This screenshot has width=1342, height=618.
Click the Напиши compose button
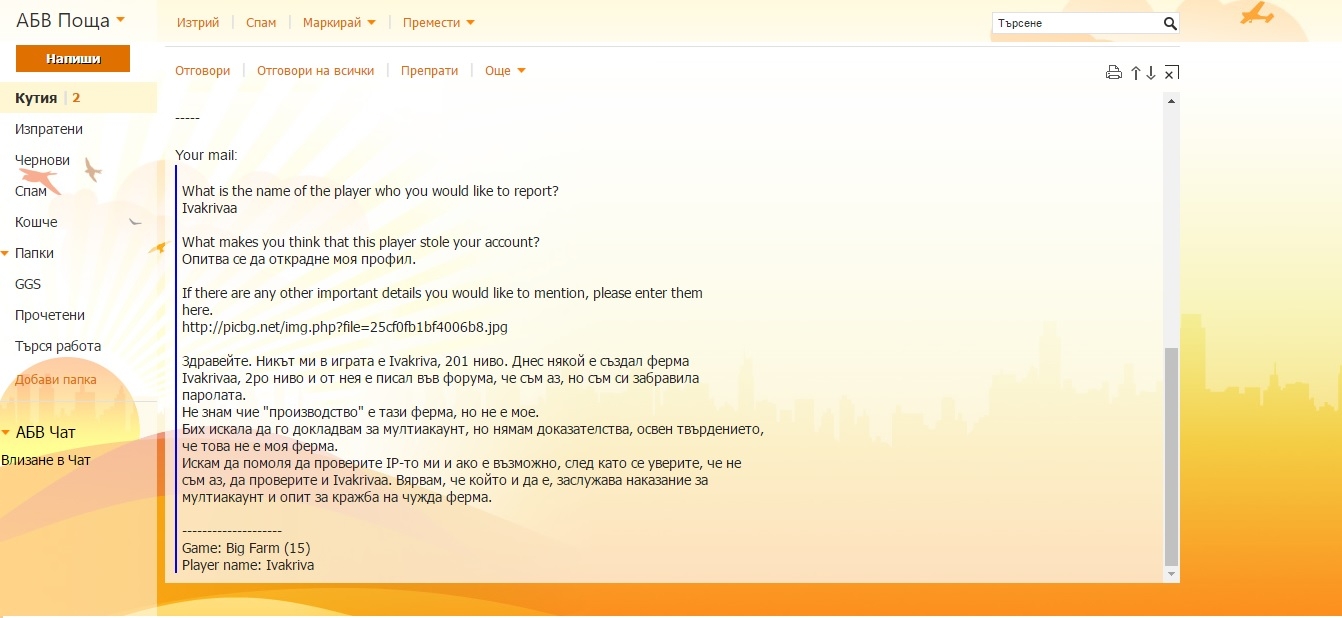click(x=73, y=59)
